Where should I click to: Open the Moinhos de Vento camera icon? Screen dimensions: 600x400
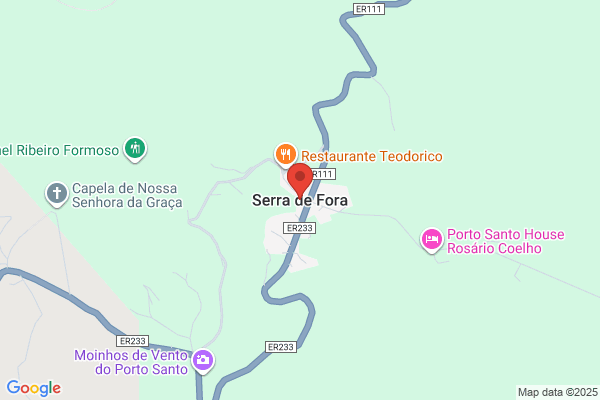[x=203, y=361]
